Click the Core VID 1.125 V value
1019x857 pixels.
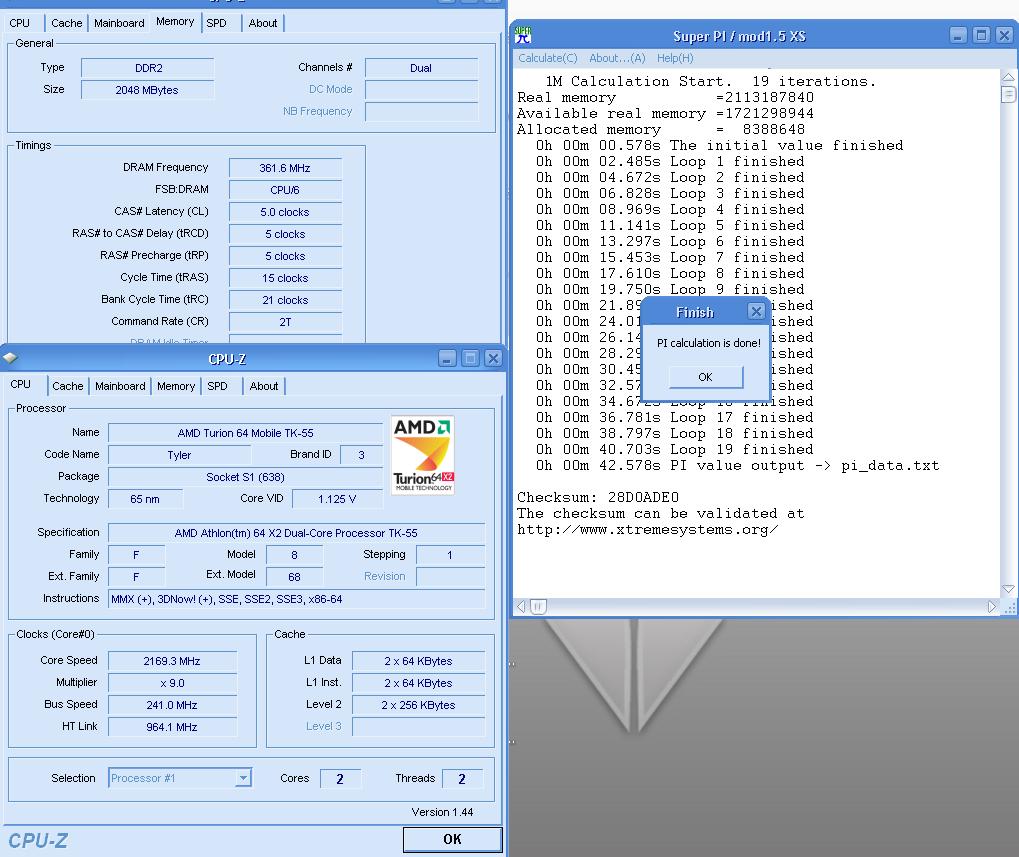point(337,499)
